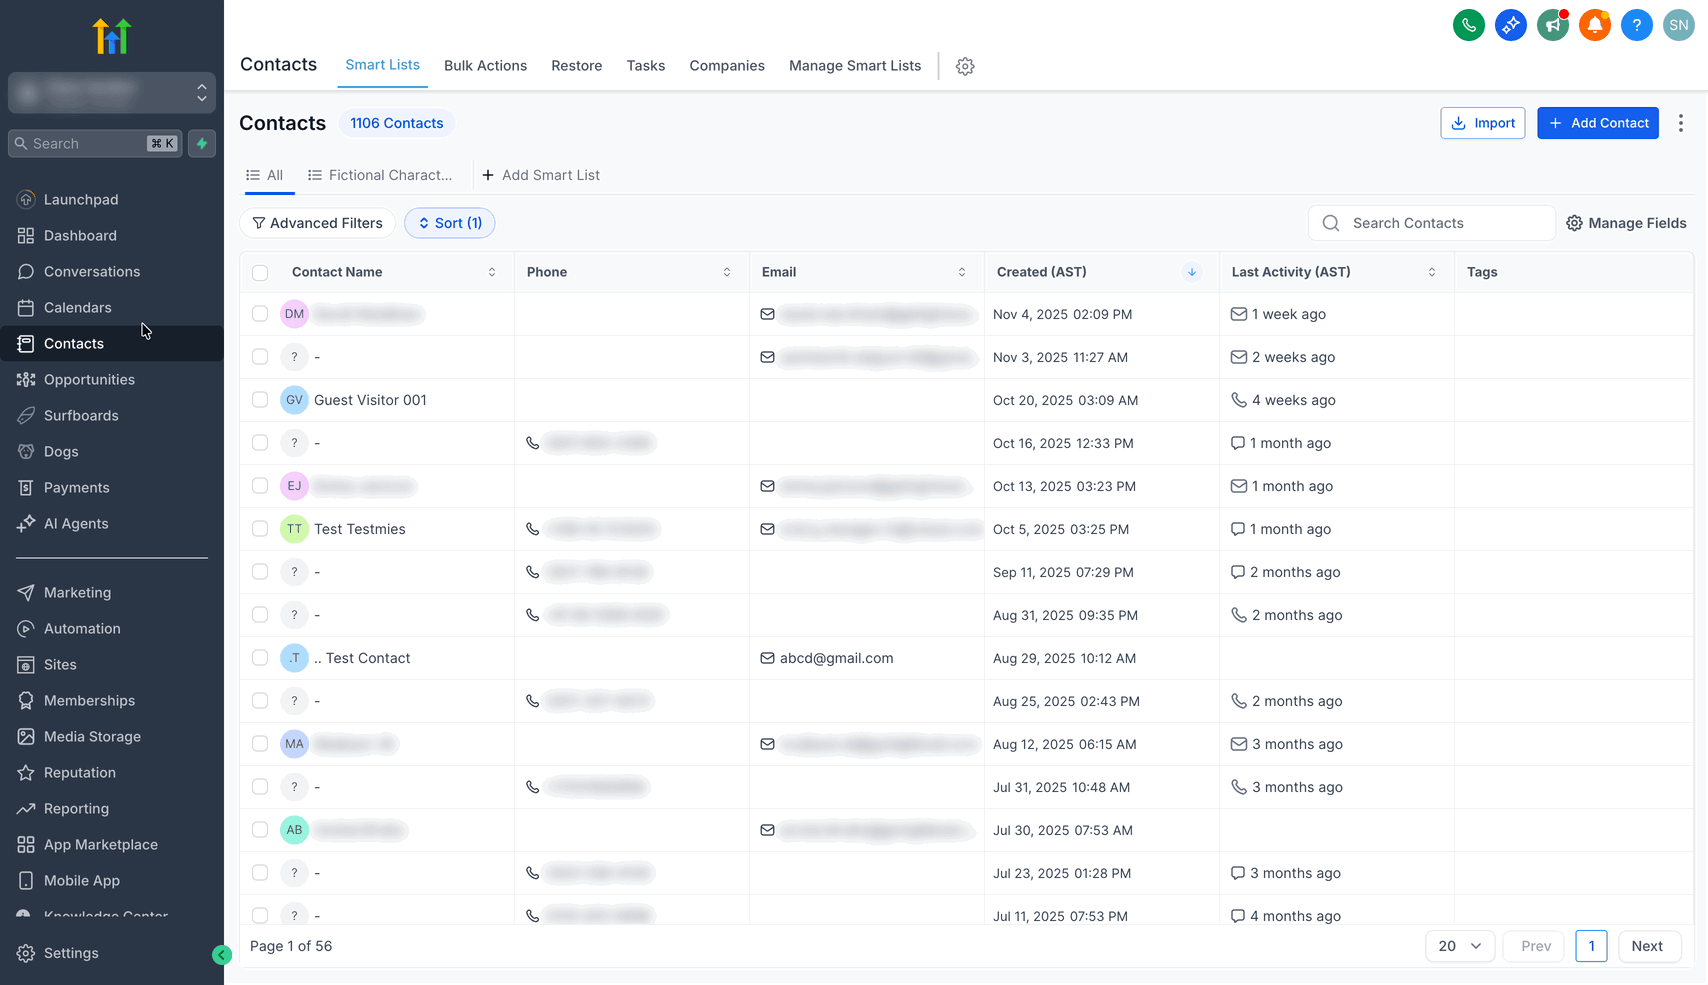This screenshot has height=985, width=1708.
Task: Switch to the Bulk Actions tab
Action: pos(485,66)
